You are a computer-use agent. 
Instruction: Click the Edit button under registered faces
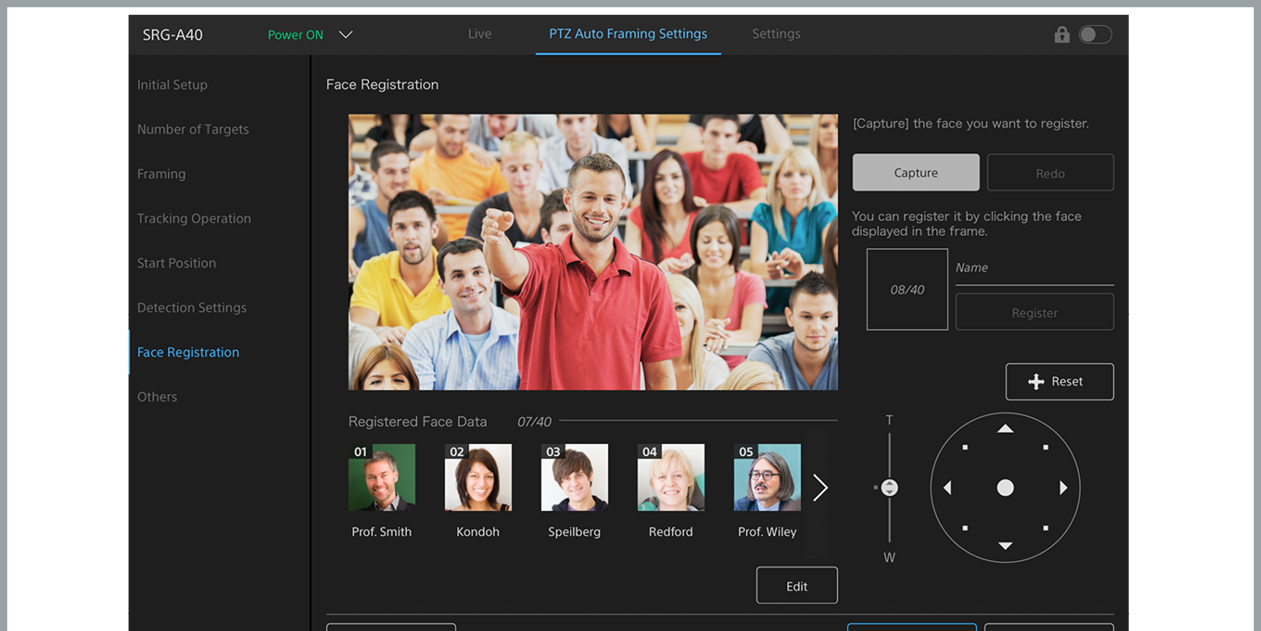796,586
